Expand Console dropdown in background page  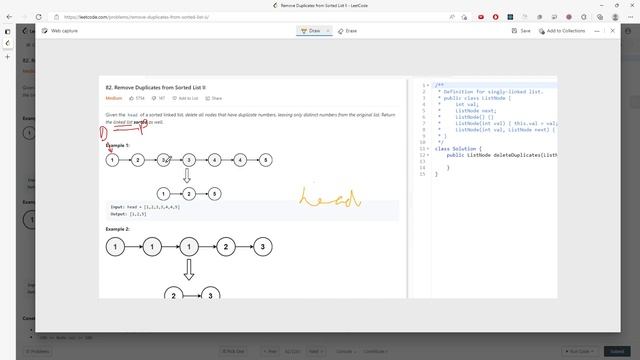pyautogui.click(x=345, y=351)
